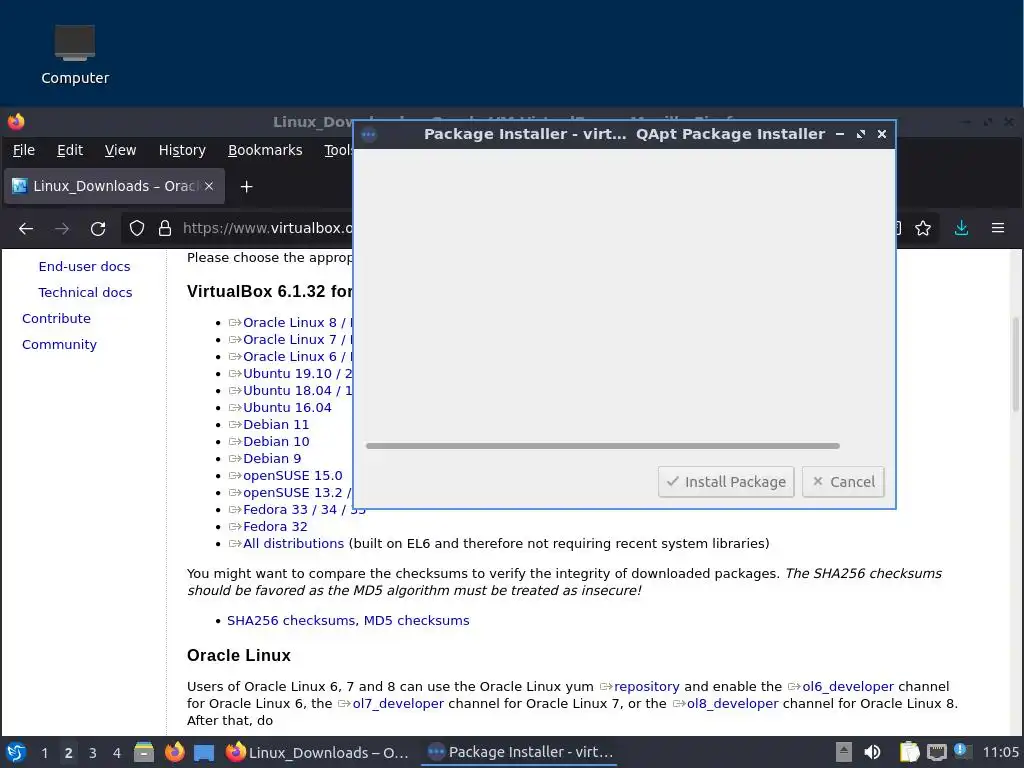Select the Linux_Downloads browser tab
Viewport: 1024px width, 768px height.
point(114,186)
